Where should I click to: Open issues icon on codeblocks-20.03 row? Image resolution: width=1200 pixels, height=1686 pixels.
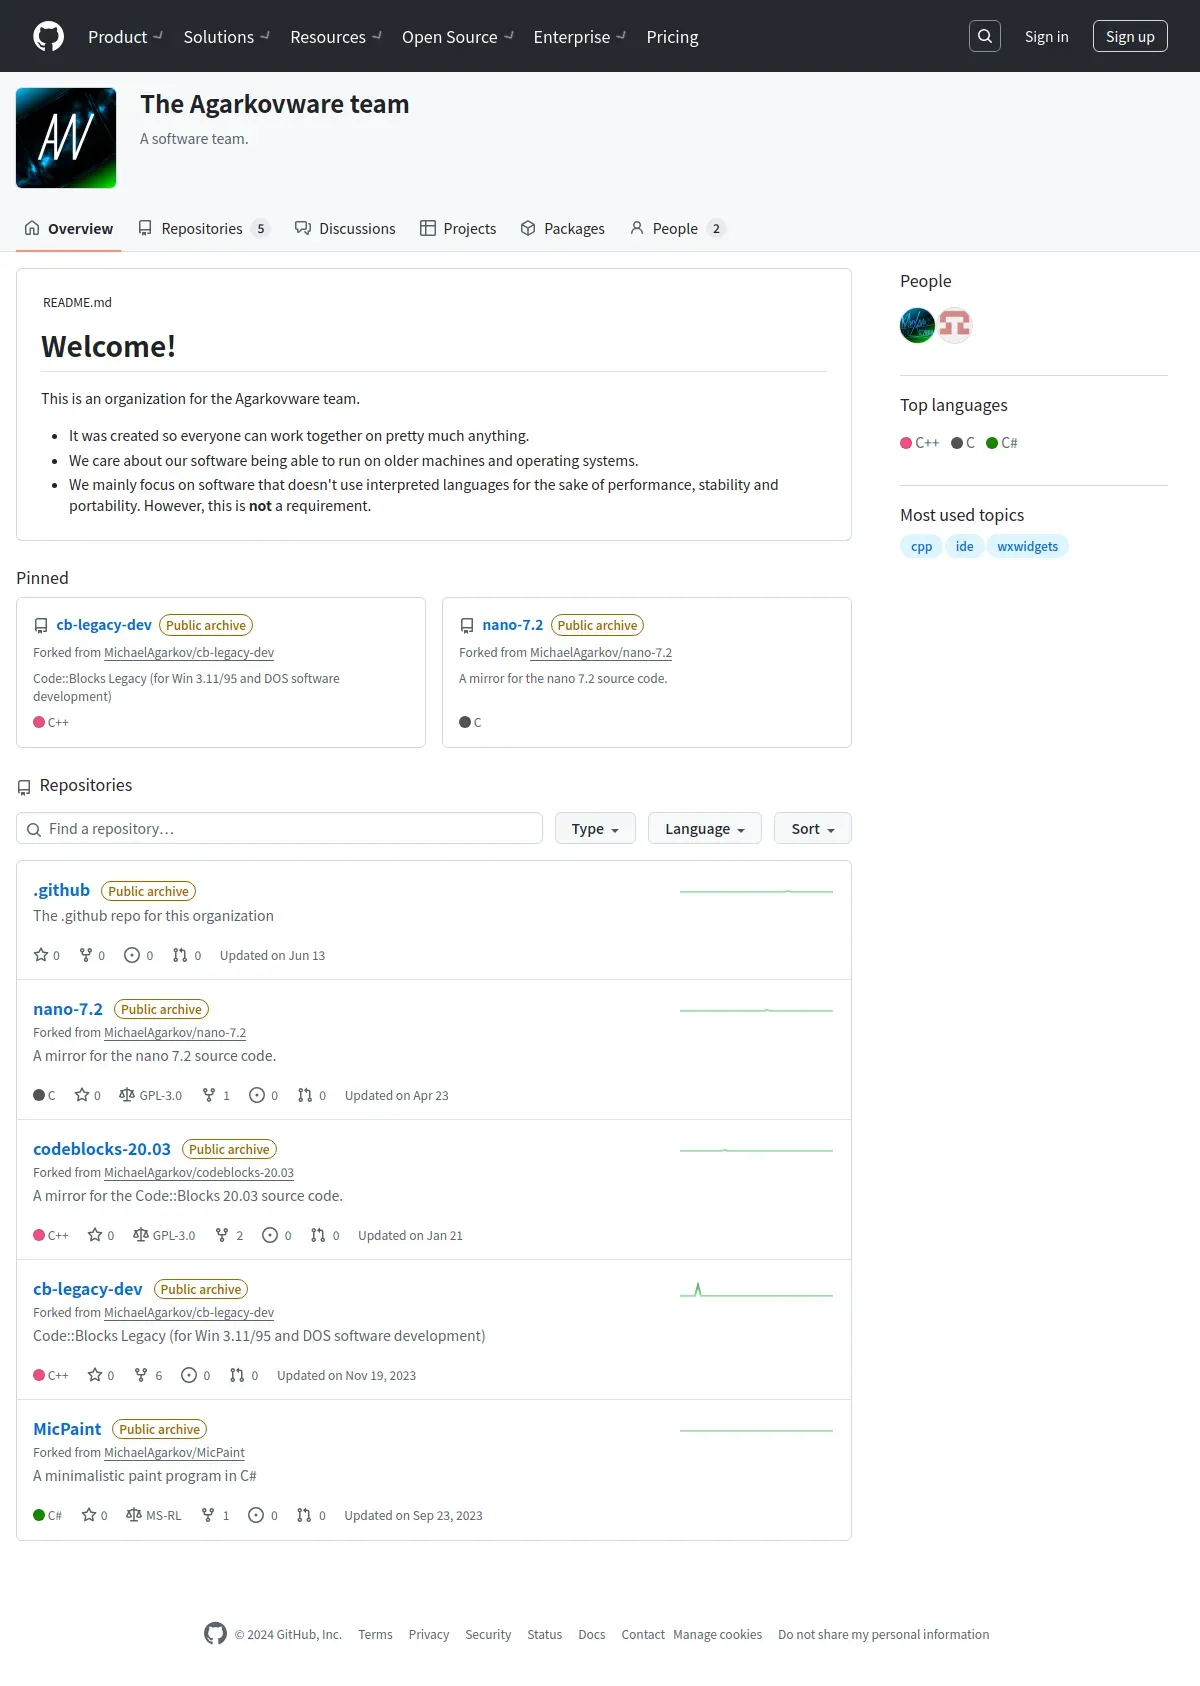tap(270, 1235)
